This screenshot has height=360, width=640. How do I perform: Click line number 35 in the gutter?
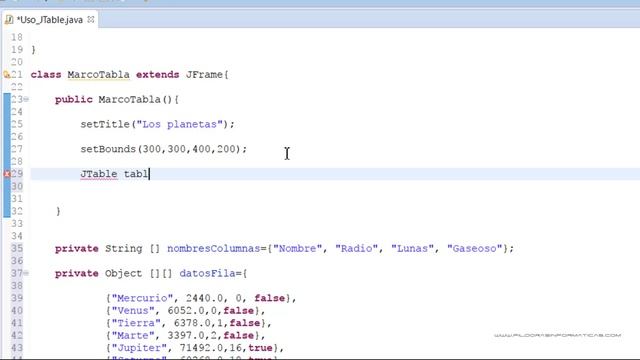[x=17, y=249]
